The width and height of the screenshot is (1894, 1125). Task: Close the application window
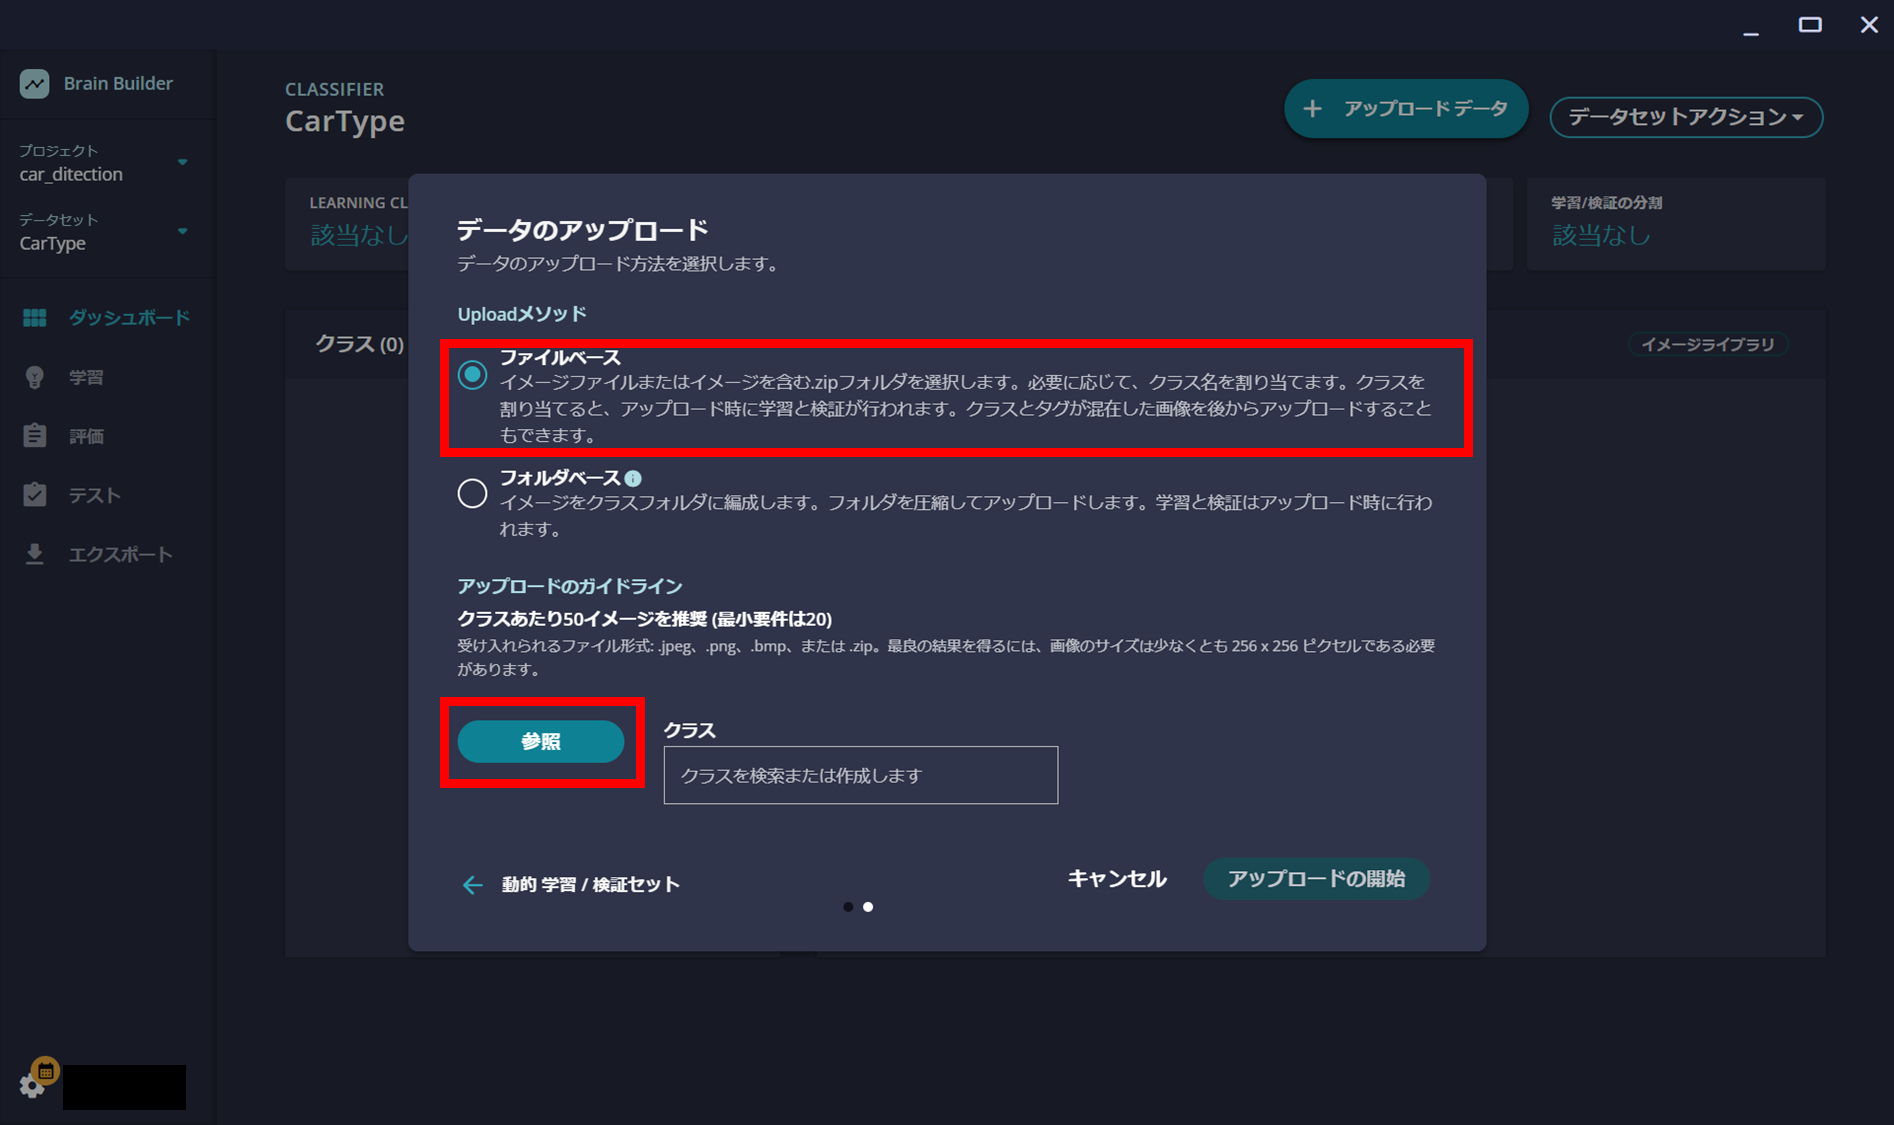[1869, 25]
